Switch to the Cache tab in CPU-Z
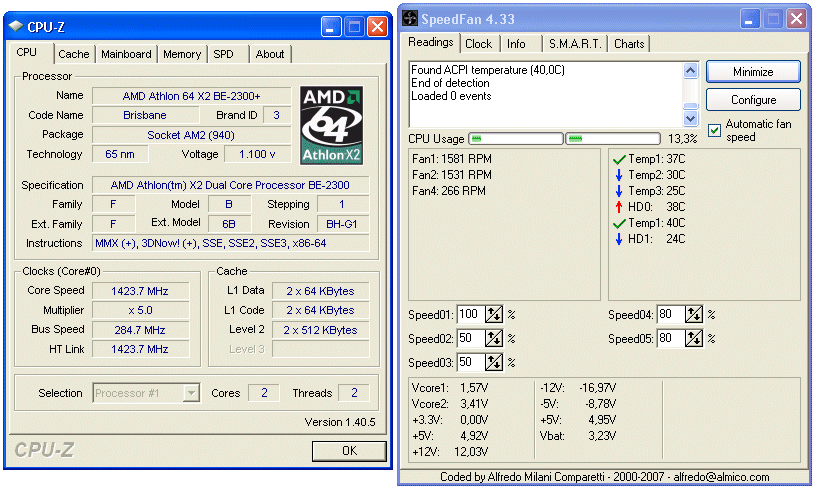Image resolution: width=814 pixels, height=488 pixels. [x=74, y=54]
